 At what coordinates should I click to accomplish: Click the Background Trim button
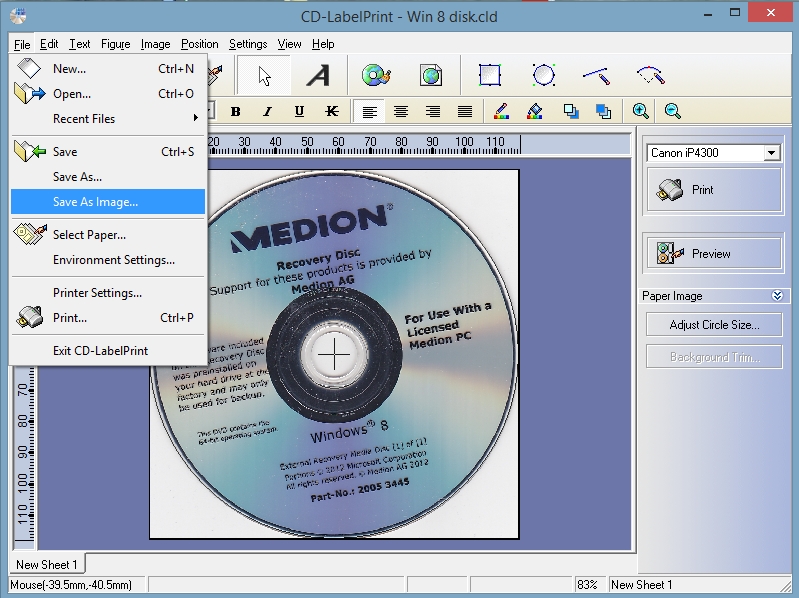point(714,357)
